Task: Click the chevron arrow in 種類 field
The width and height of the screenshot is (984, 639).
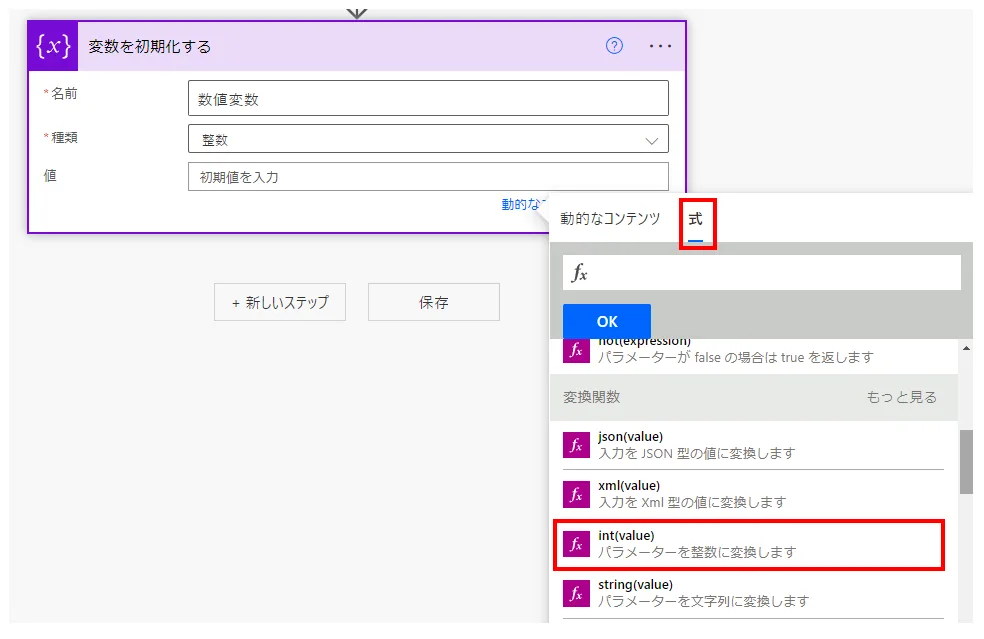Action: pos(652,140)
